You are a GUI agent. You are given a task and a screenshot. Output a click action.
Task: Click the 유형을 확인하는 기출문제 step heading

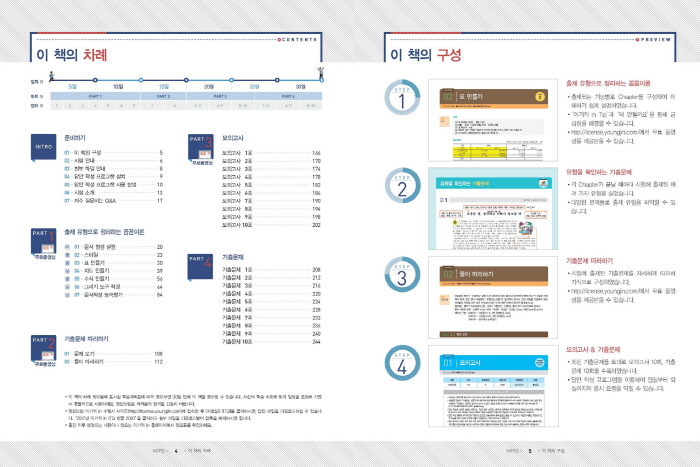pos(599,172)
